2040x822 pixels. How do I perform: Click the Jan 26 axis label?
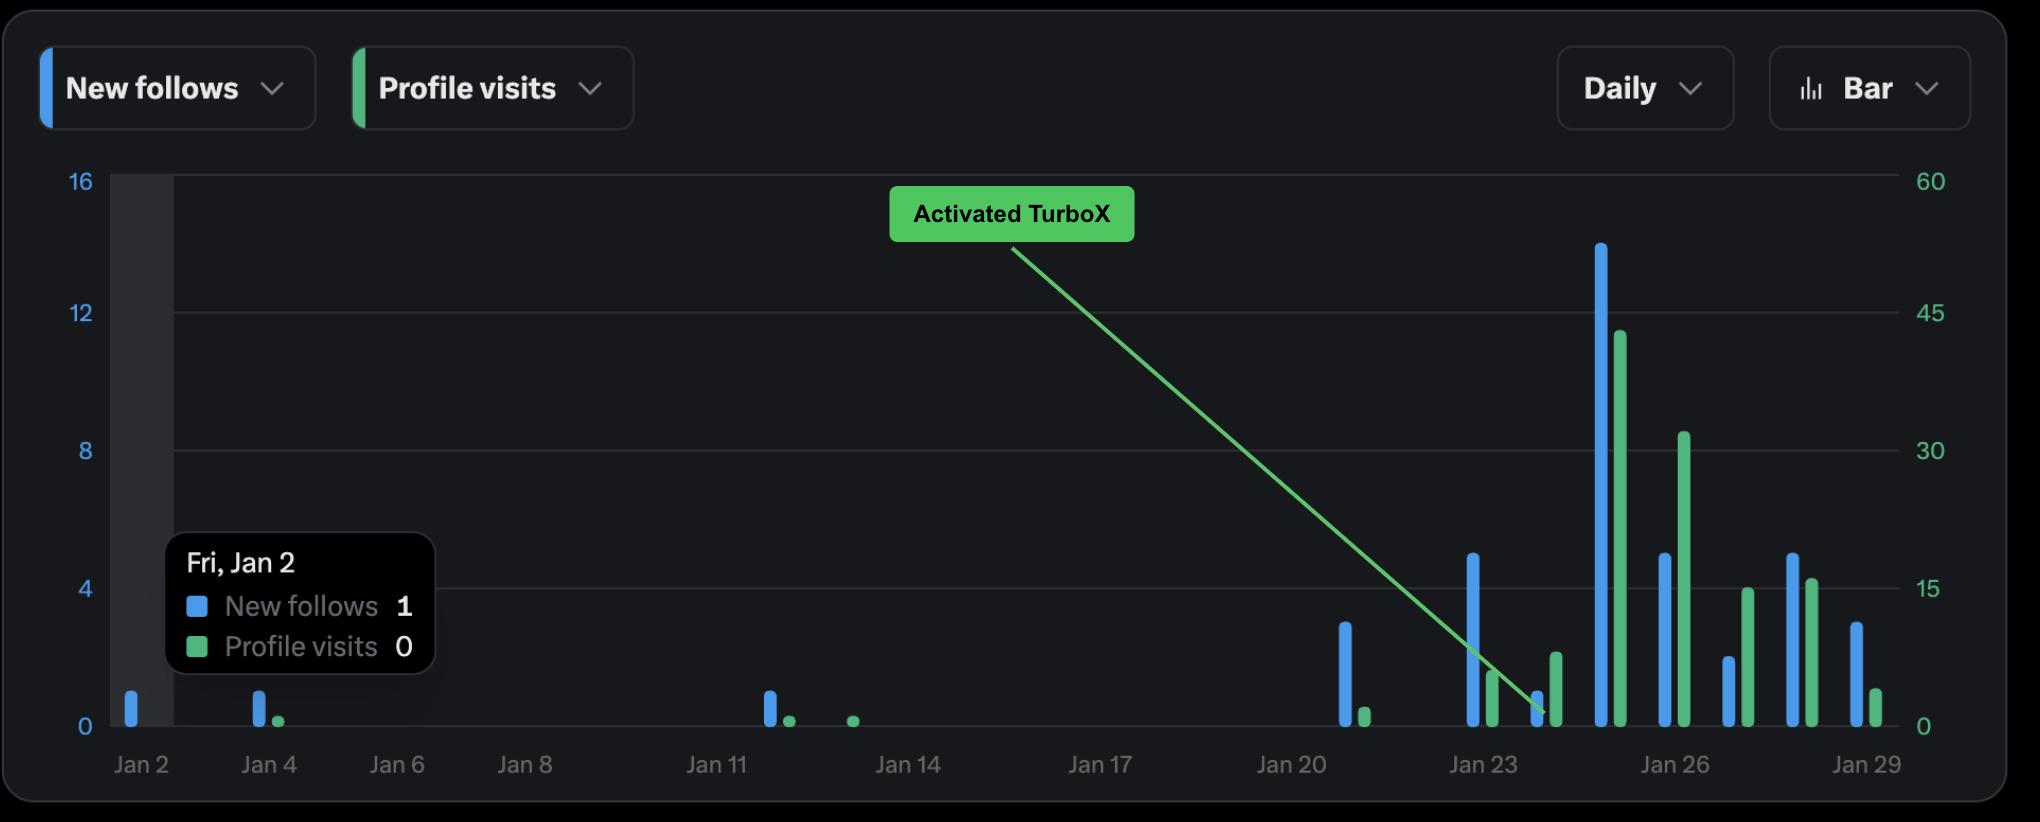point(1675,765)
